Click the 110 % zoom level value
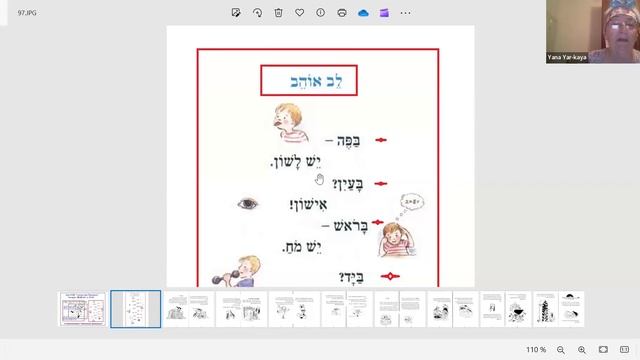The image size is (640, 360). pos(536,350)
